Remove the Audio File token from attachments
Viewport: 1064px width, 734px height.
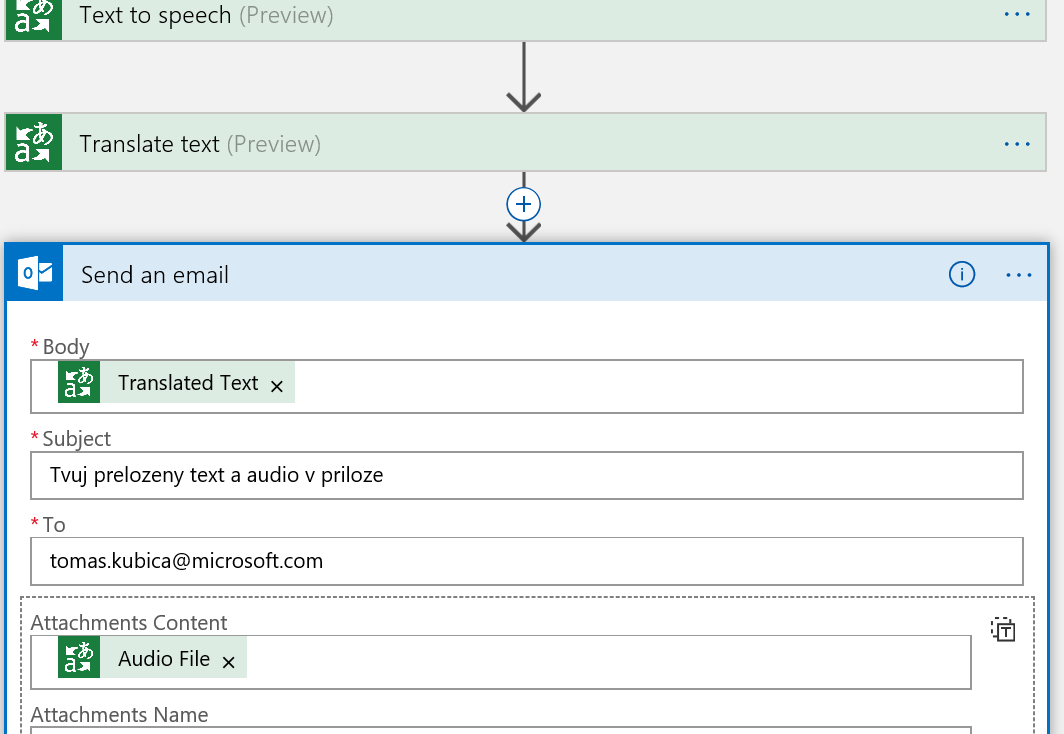pos(229,662)
